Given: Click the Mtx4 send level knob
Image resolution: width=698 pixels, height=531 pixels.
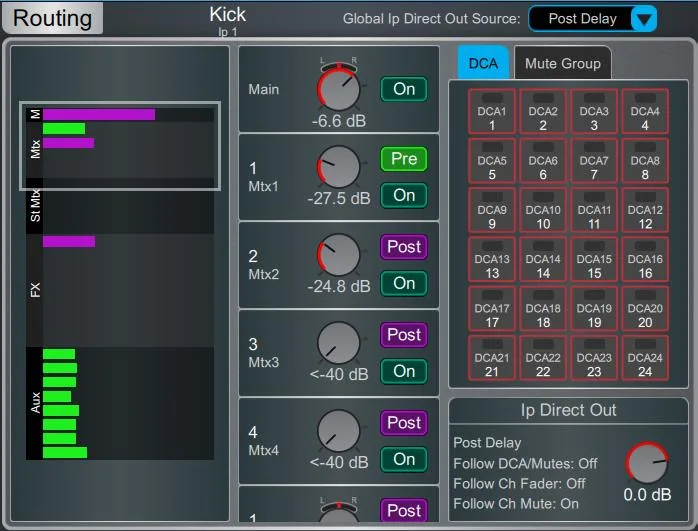Looking at the screenshot, I should (339, 430).
